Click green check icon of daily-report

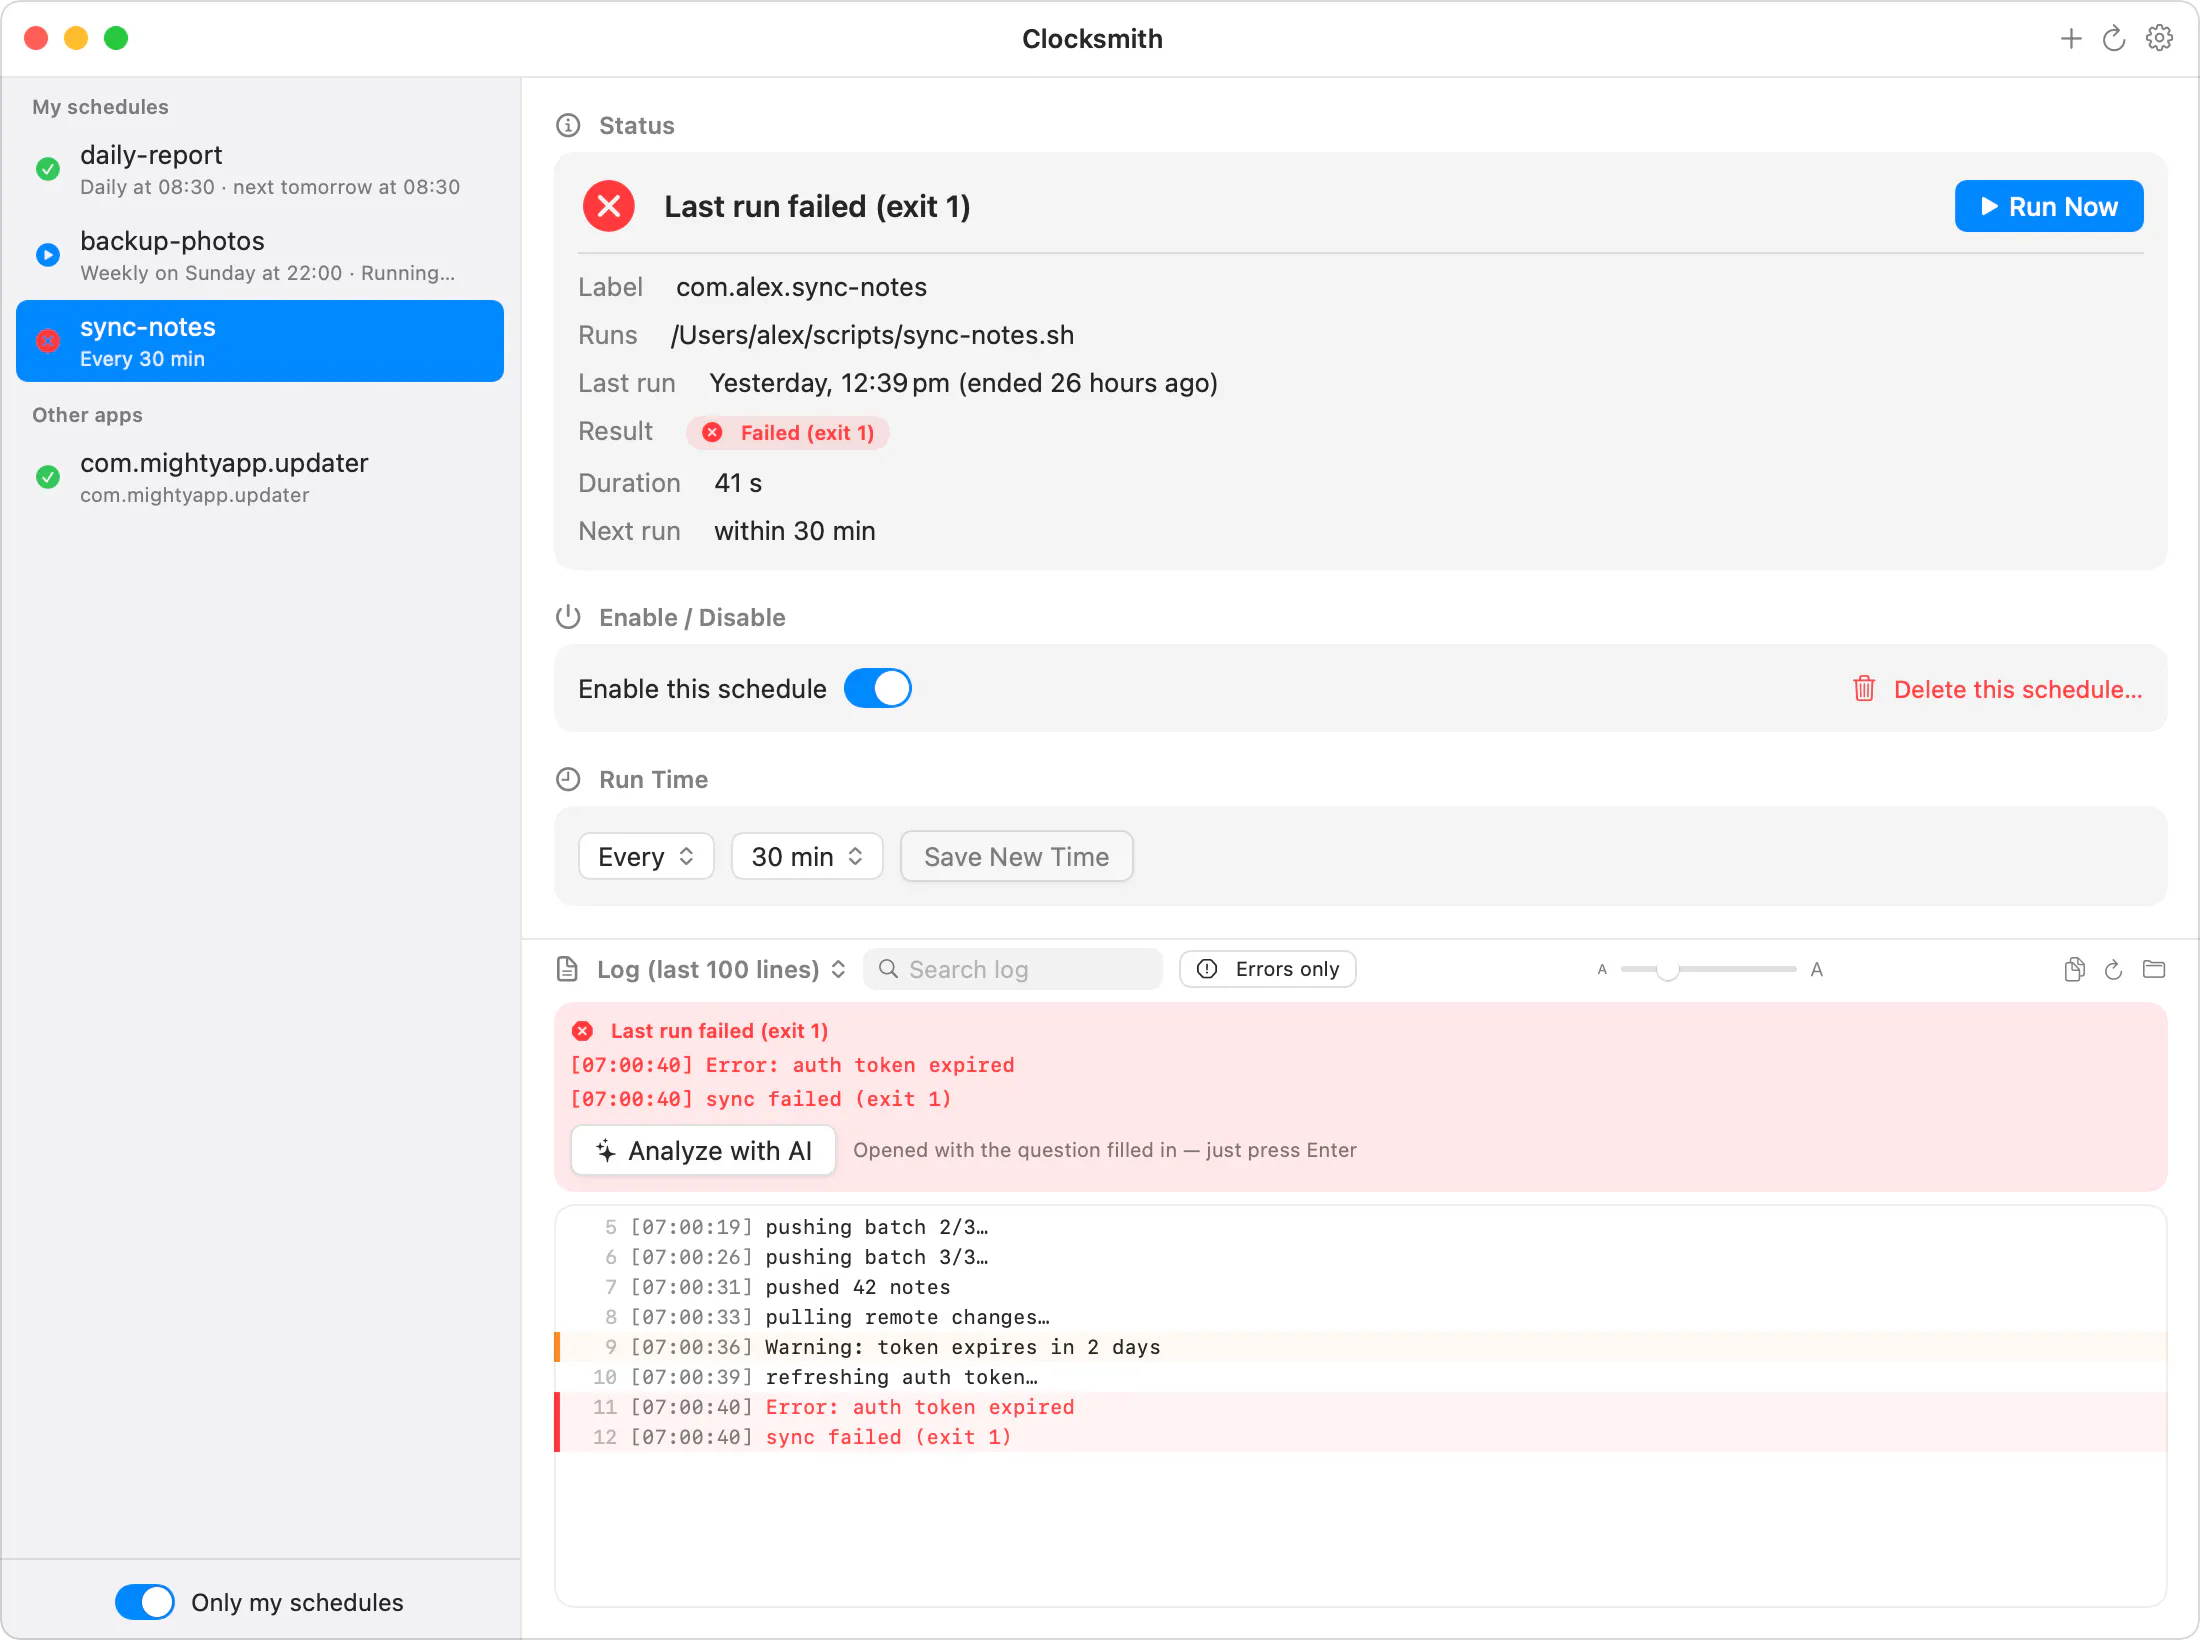(x=48, y=169)
